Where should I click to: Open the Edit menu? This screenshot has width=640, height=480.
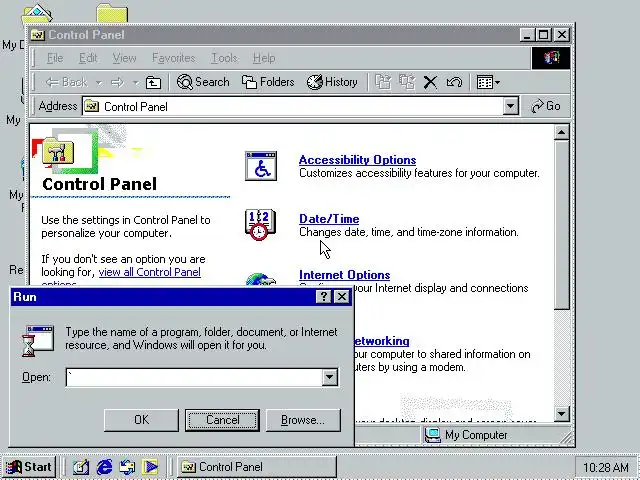(88, 58)
